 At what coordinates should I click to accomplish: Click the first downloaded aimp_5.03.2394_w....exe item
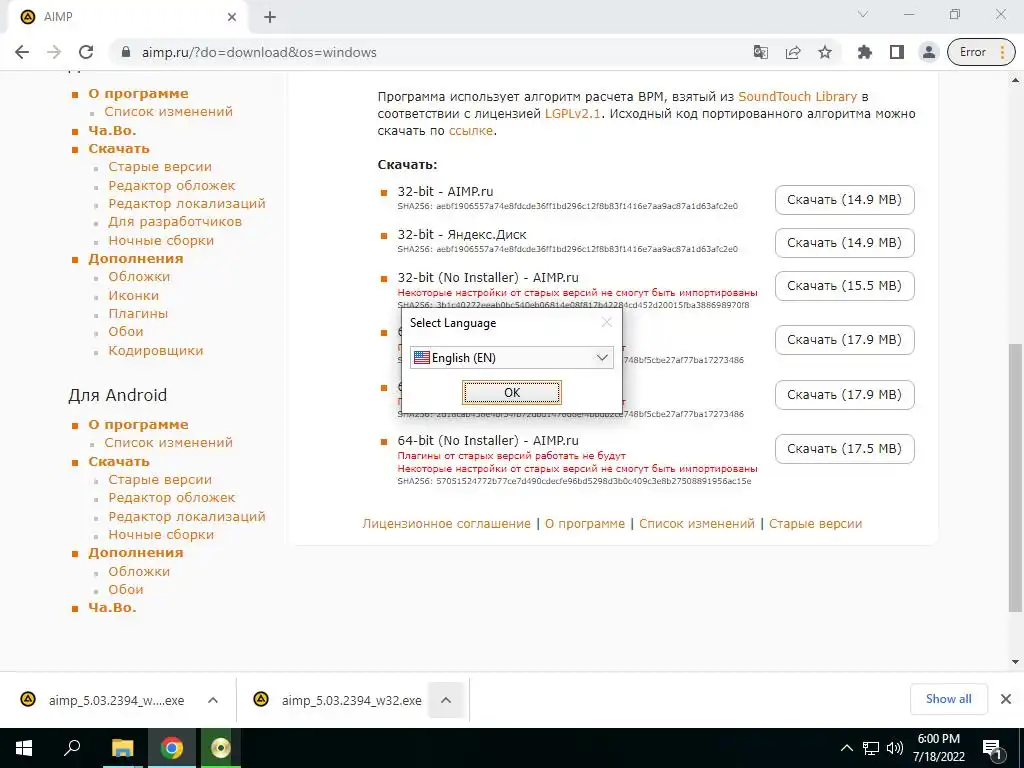click(x=102, y=700)
